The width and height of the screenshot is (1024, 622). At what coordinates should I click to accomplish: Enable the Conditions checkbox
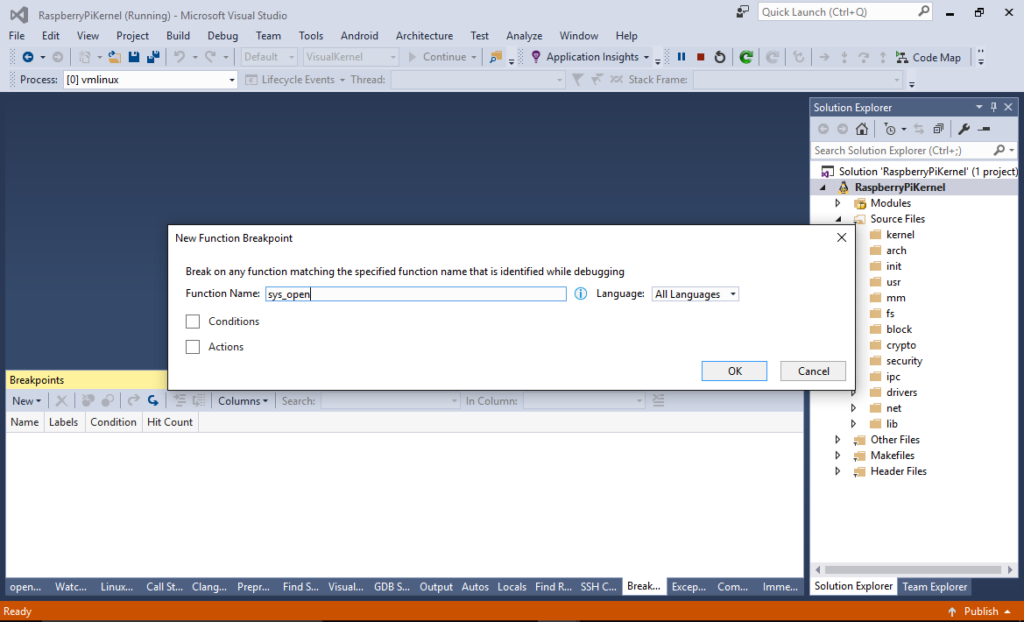193,321
